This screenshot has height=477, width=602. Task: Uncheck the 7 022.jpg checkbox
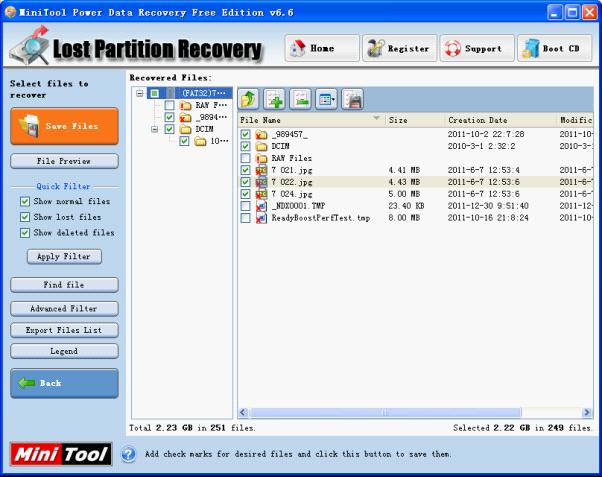(x=245, y=182)
